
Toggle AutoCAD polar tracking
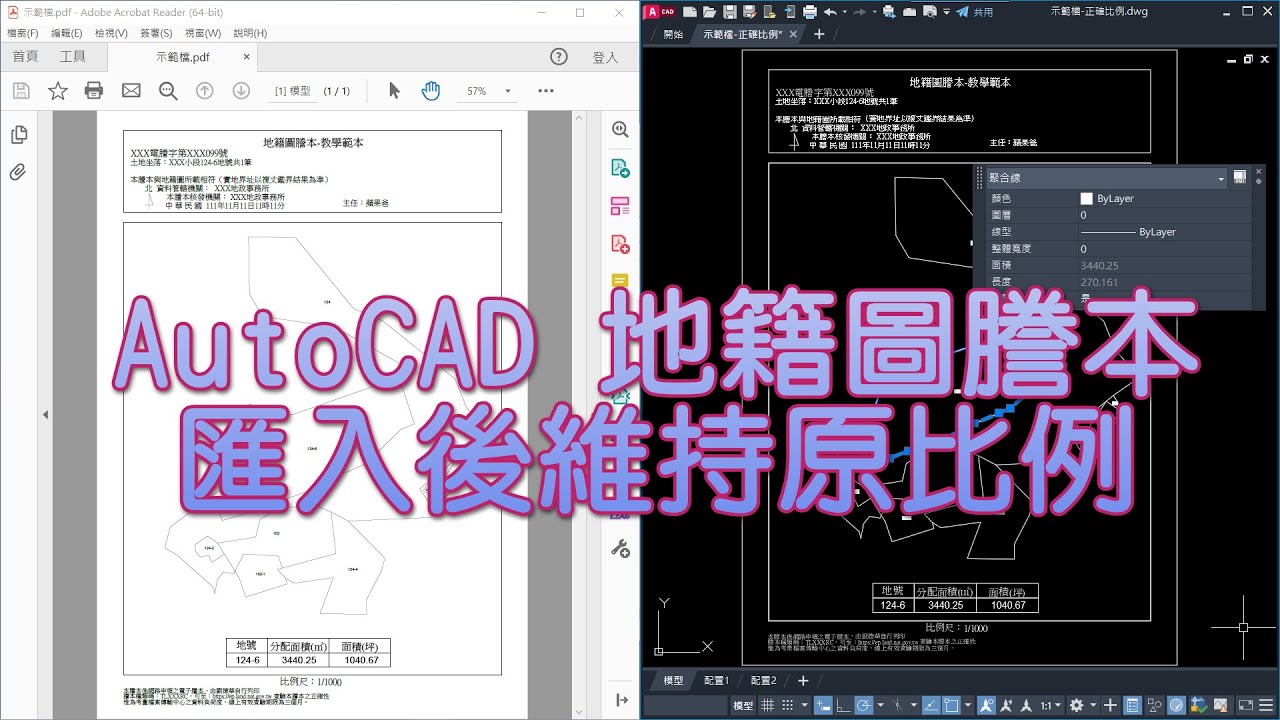(x=863, y=705)
